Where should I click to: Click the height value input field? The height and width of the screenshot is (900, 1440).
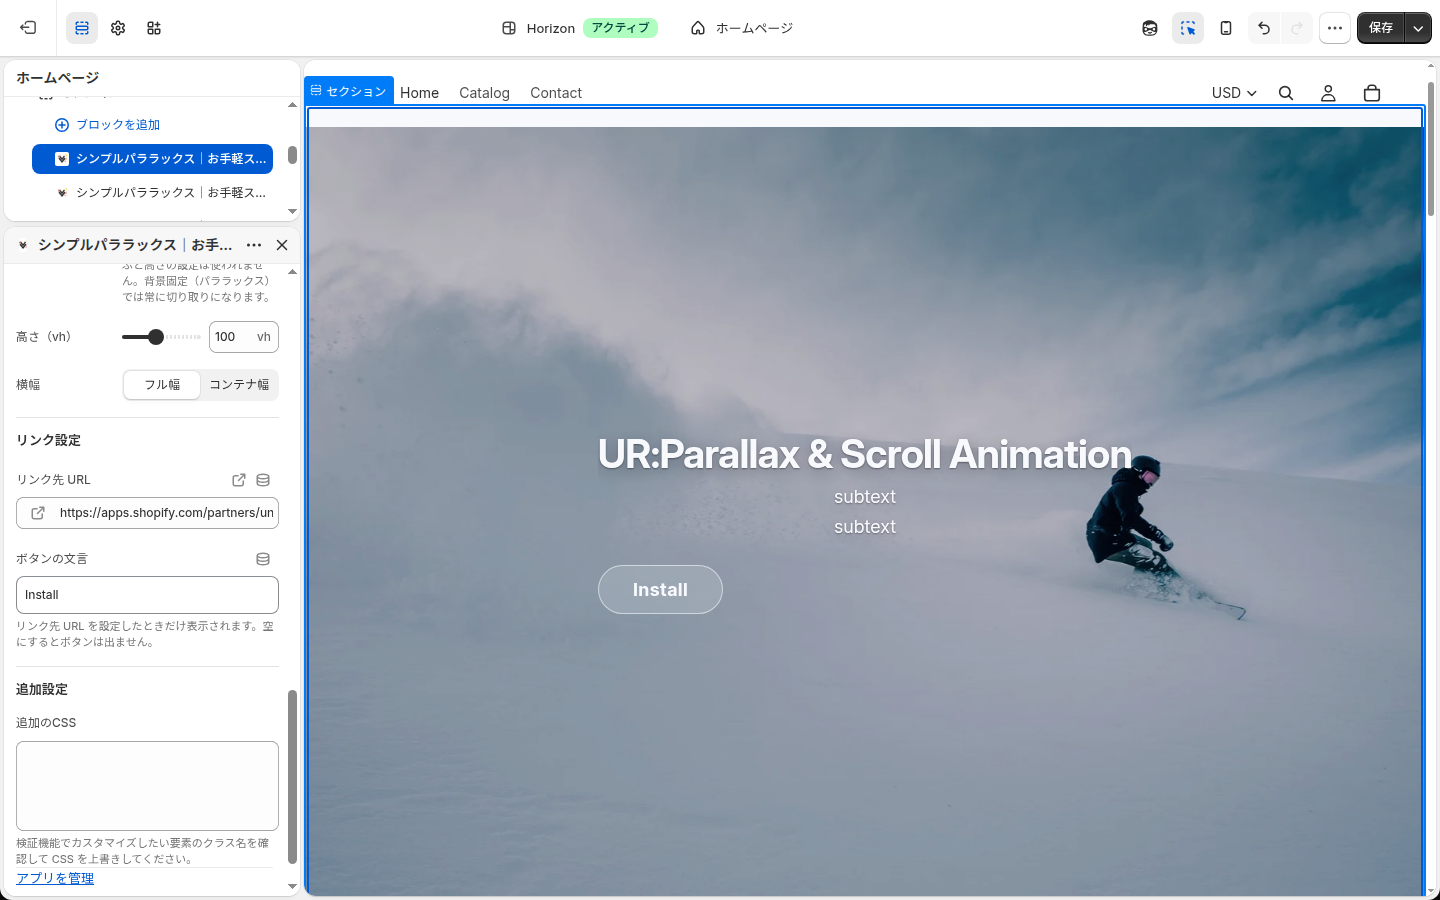(x=244, y=337)
